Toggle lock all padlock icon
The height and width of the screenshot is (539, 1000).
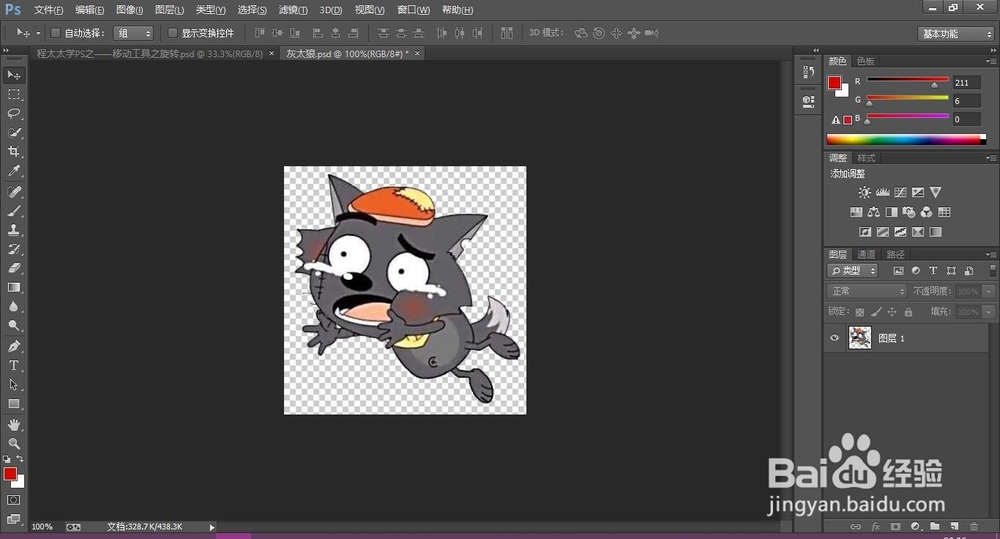point(908,312)
